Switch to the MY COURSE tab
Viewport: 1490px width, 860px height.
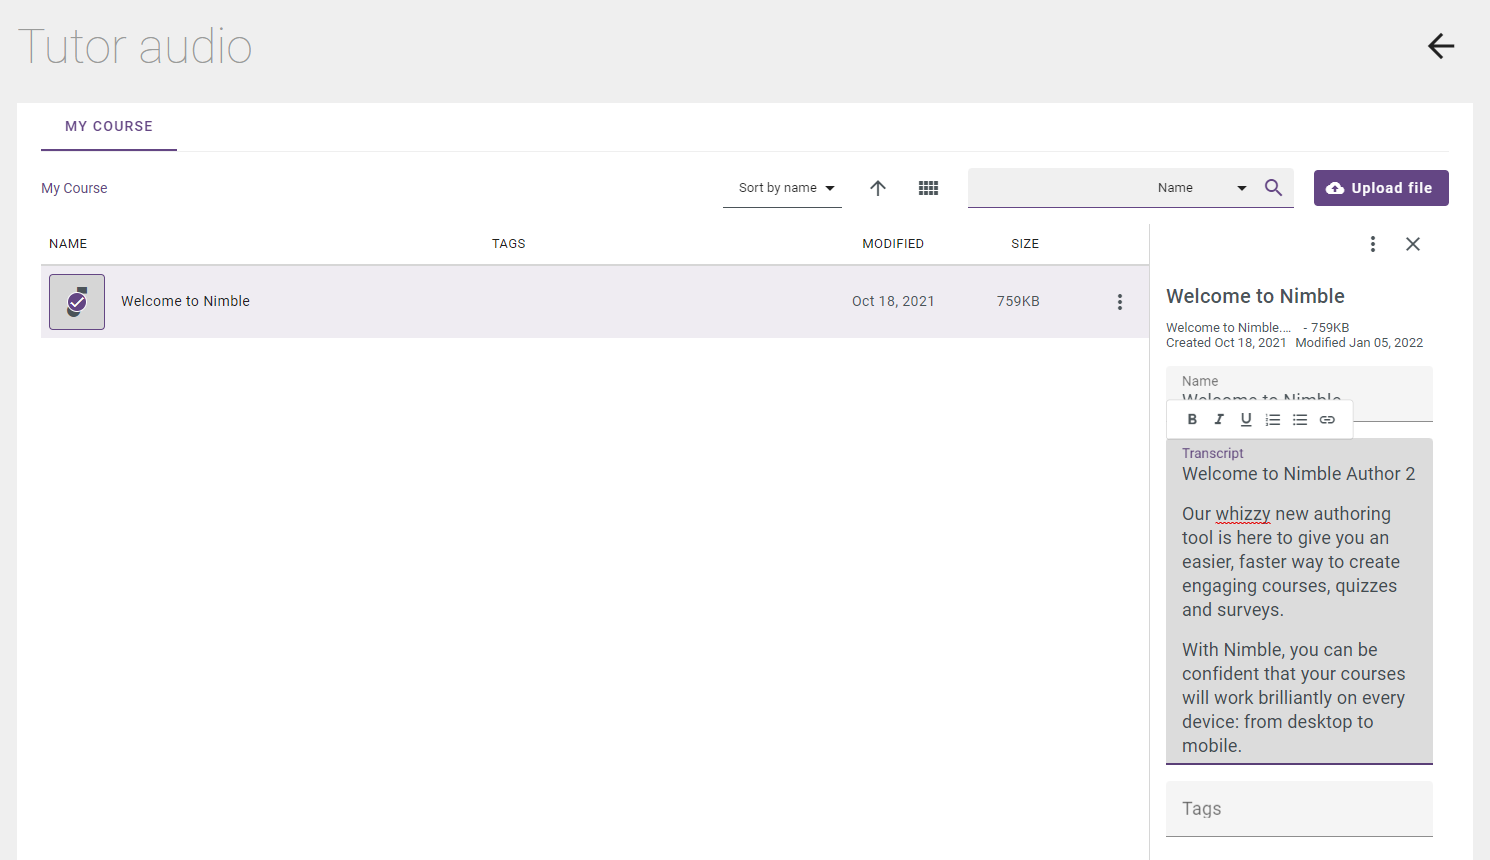[x=109, y=127]
